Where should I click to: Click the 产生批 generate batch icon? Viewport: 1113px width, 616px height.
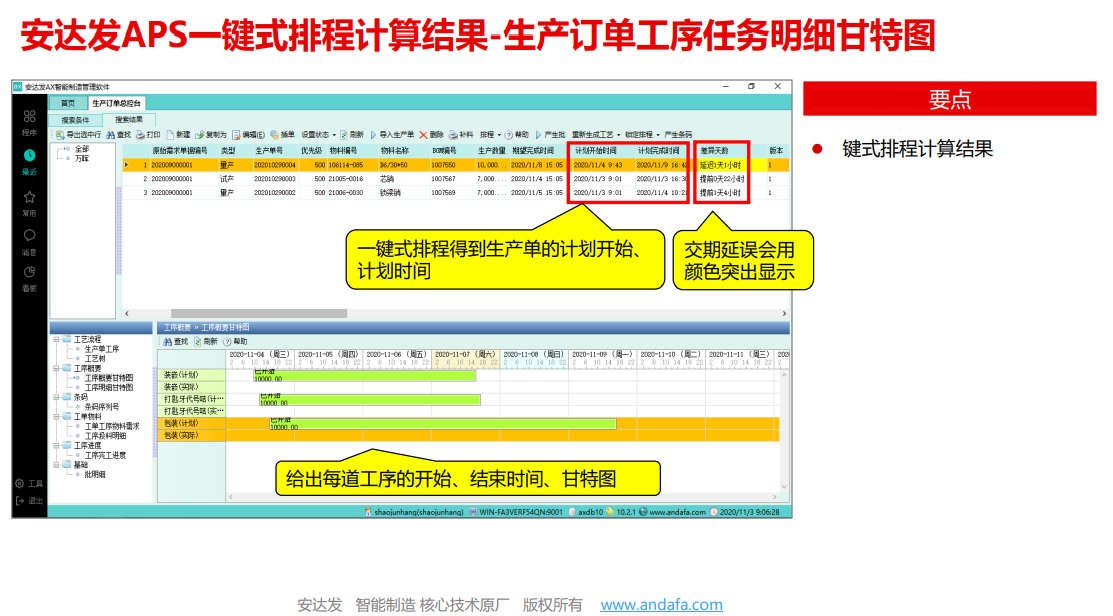click(539, 135)
